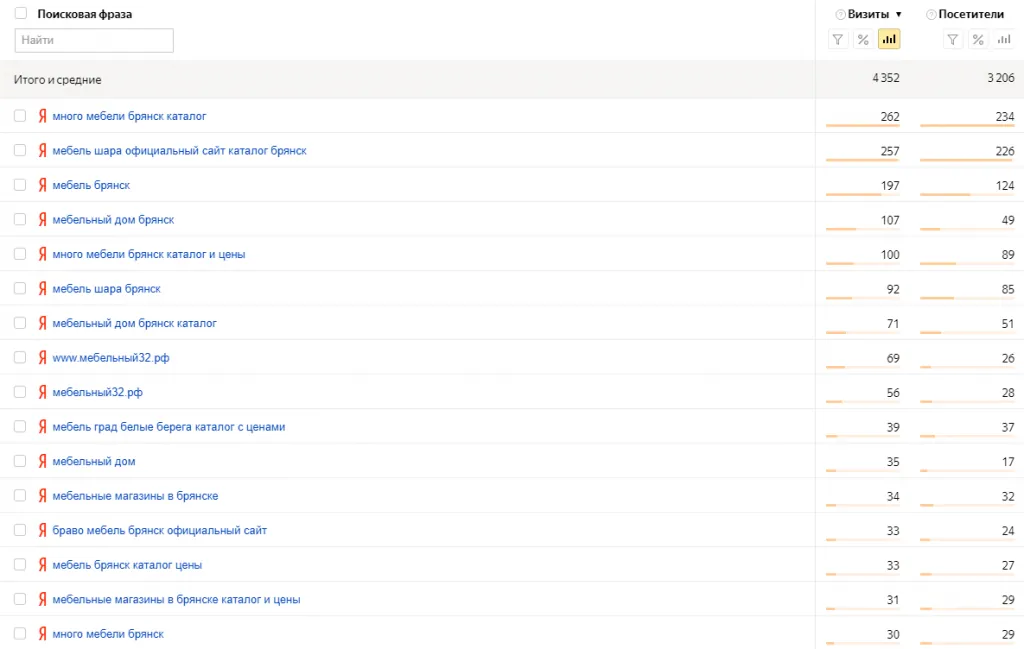Click the Найти search field
This screenshot has width=1024, height=649.
pos(94,40)
